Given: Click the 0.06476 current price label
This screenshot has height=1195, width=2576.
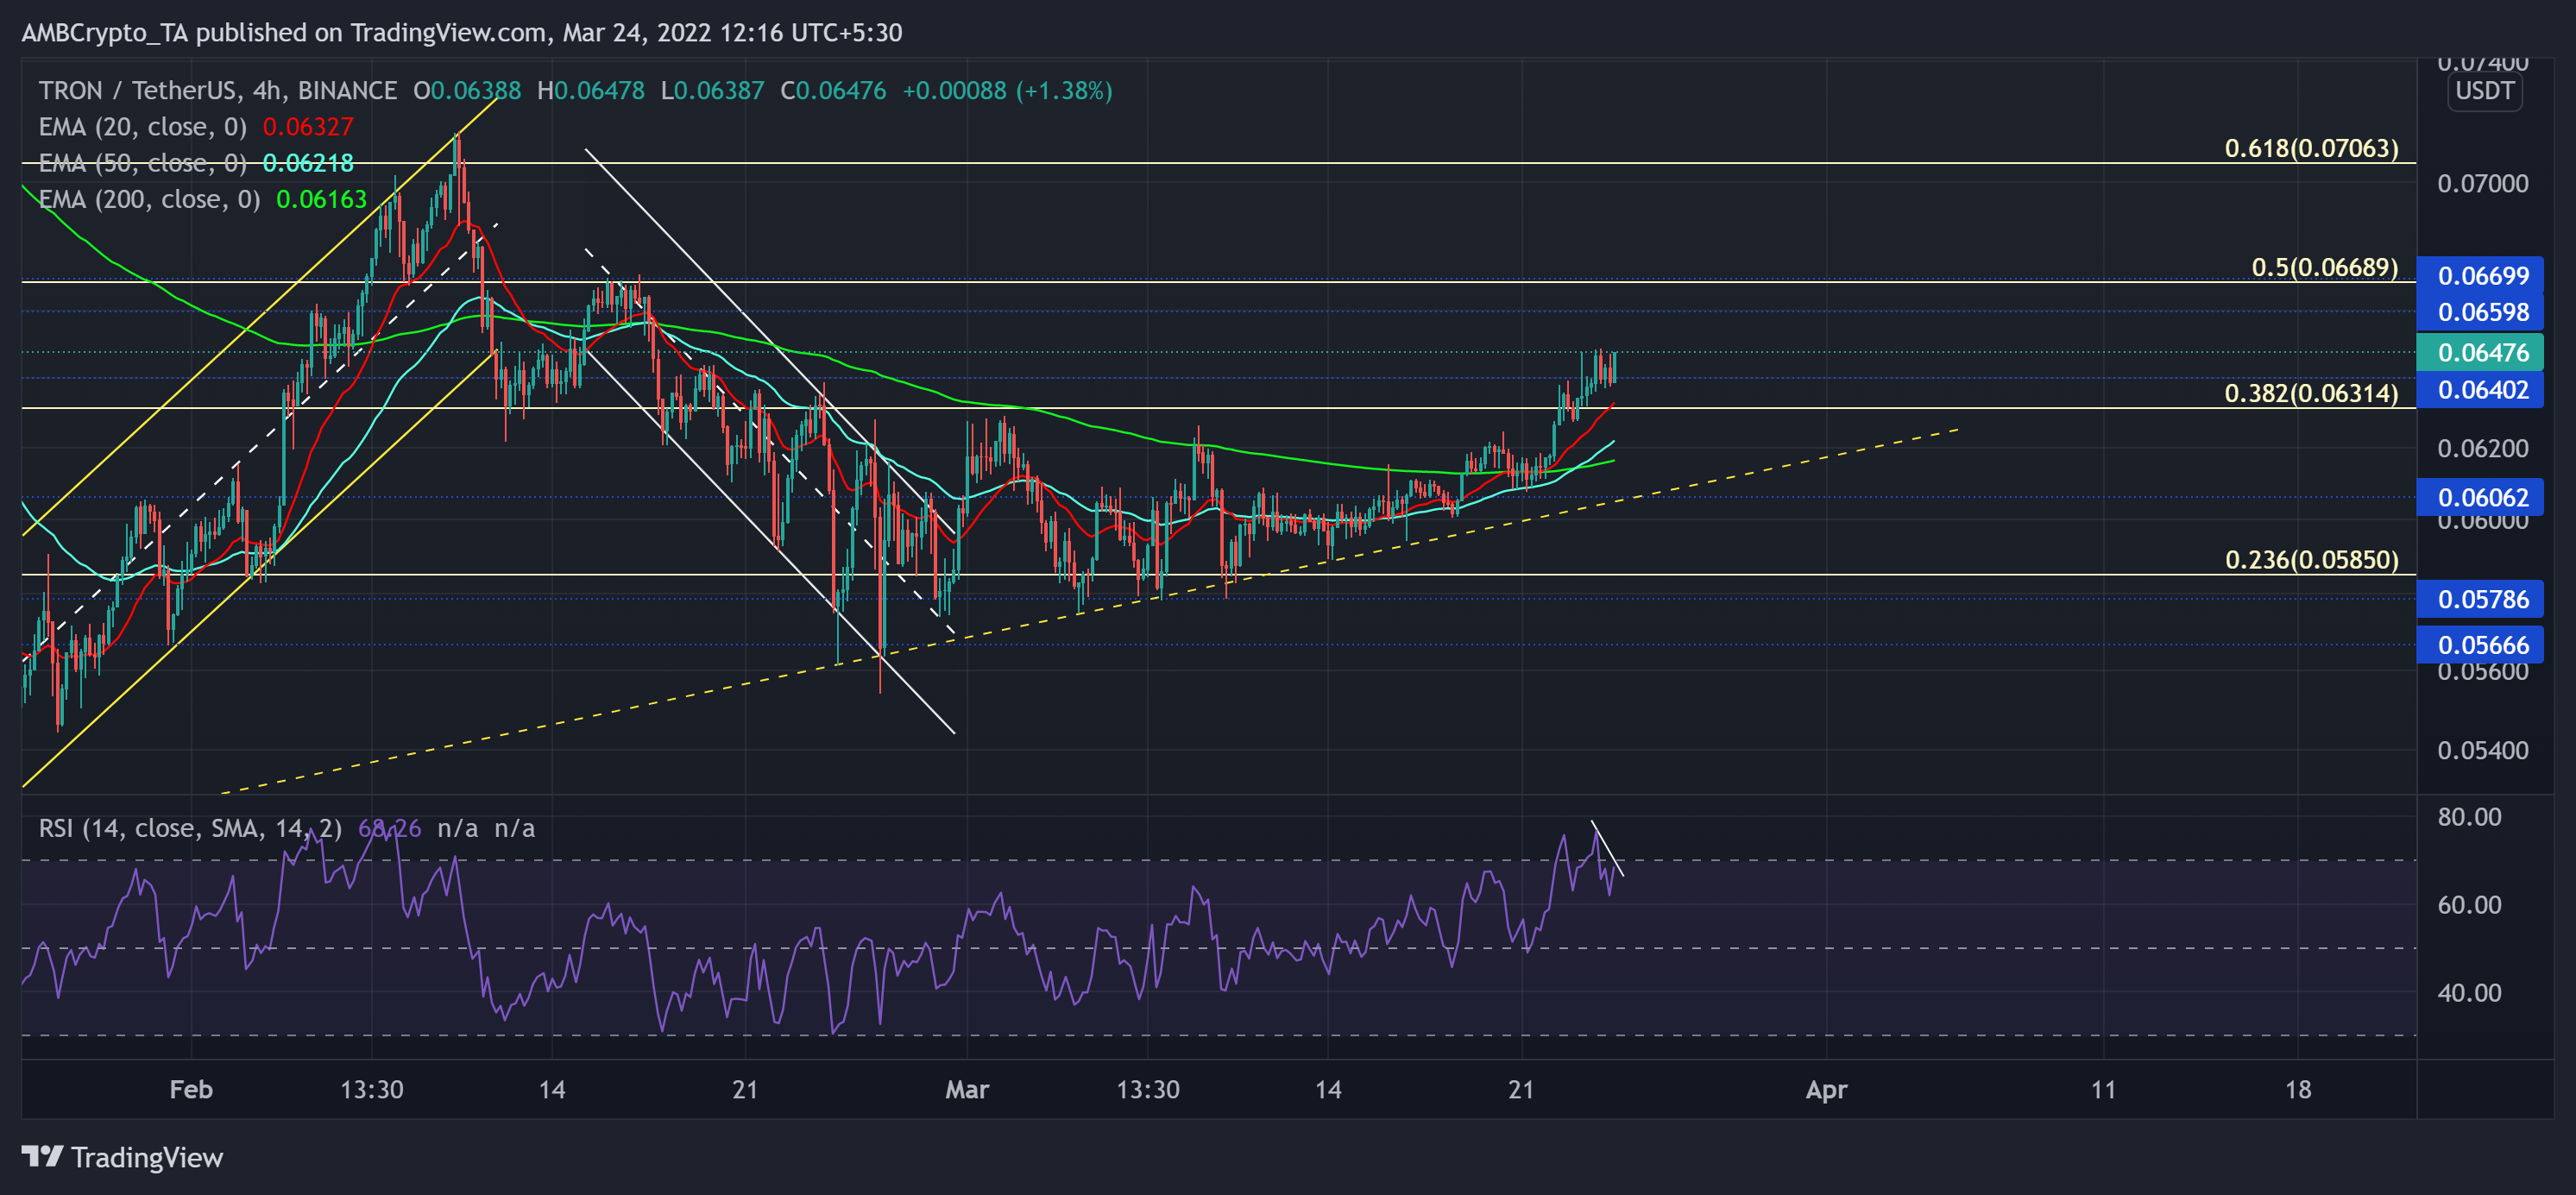Looking at the screenshot, I should pos(2482,353).
